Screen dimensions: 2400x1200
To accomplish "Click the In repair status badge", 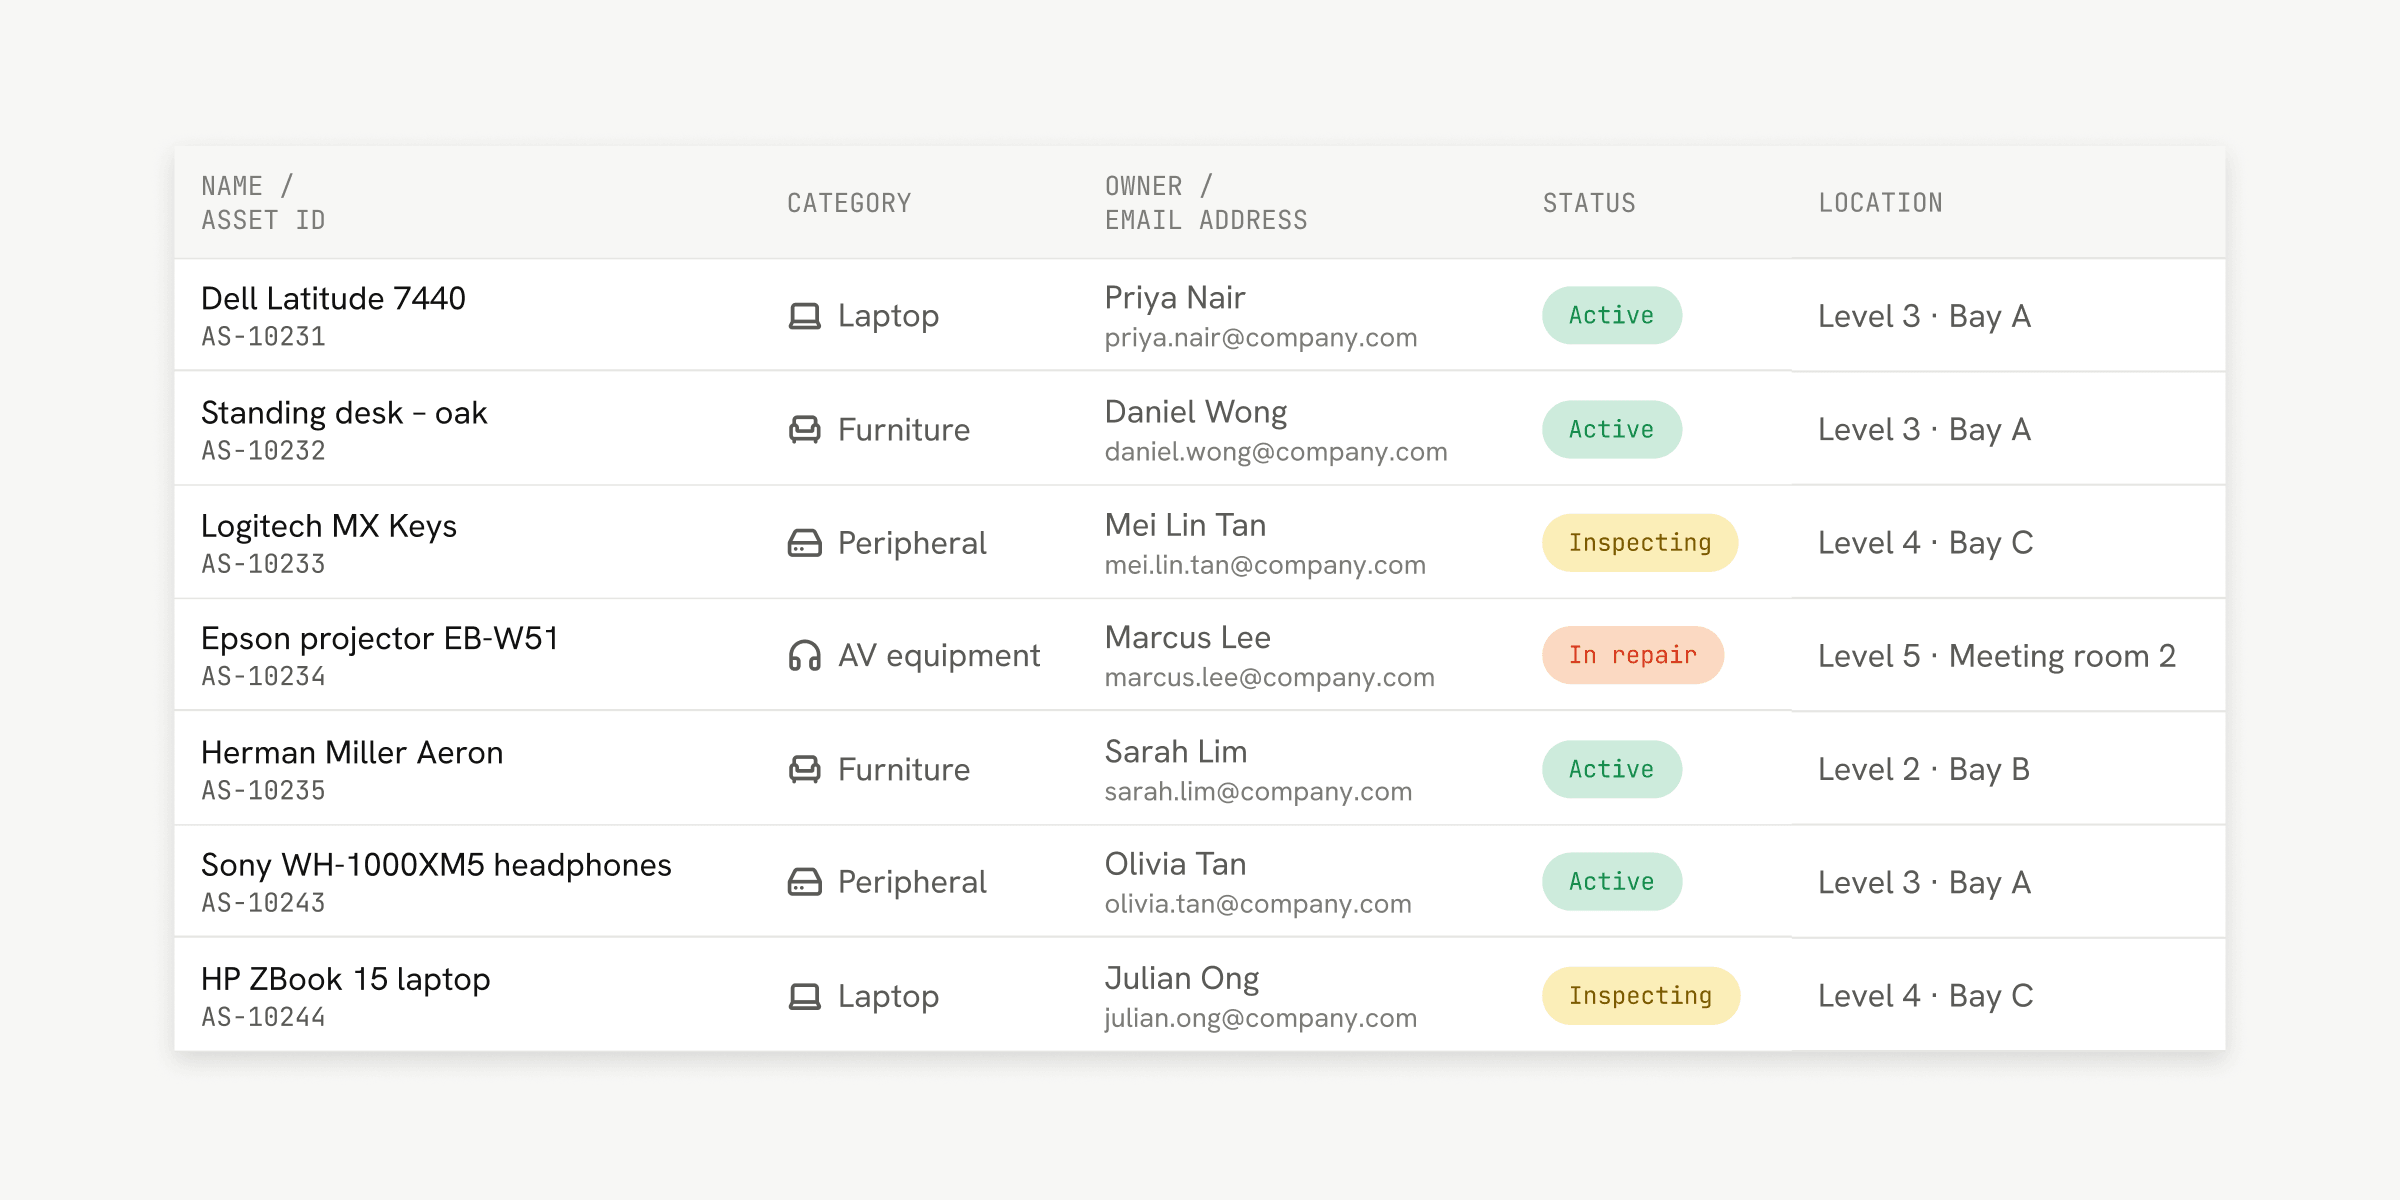I will [1632, 656].
